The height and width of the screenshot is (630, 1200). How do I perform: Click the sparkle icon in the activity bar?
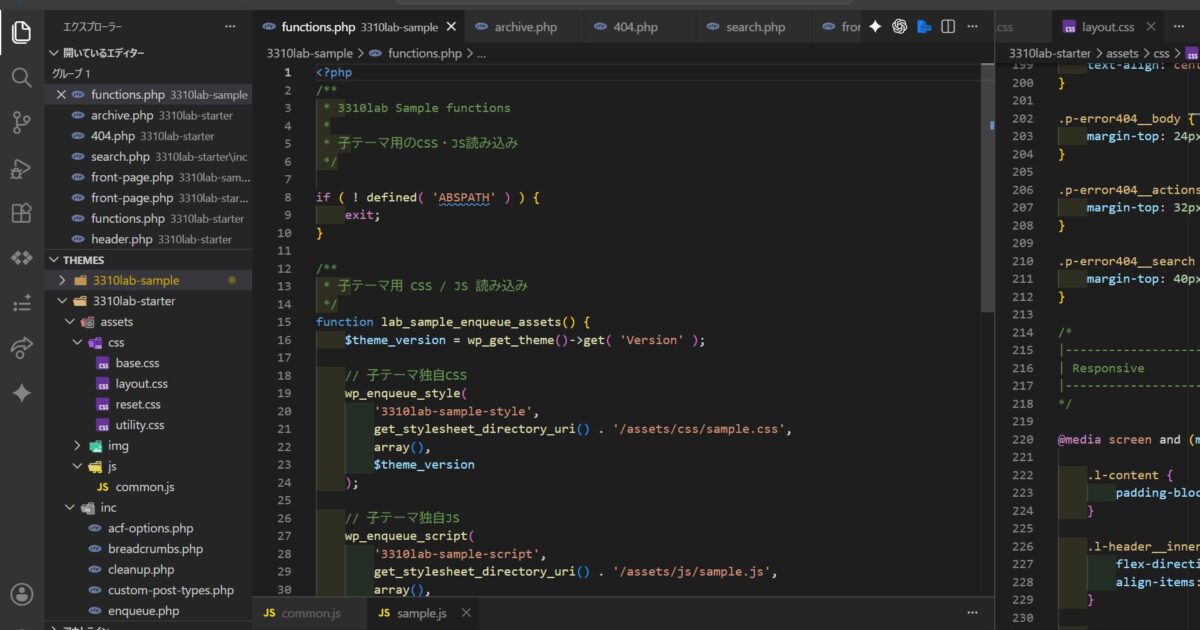[21, 393]
